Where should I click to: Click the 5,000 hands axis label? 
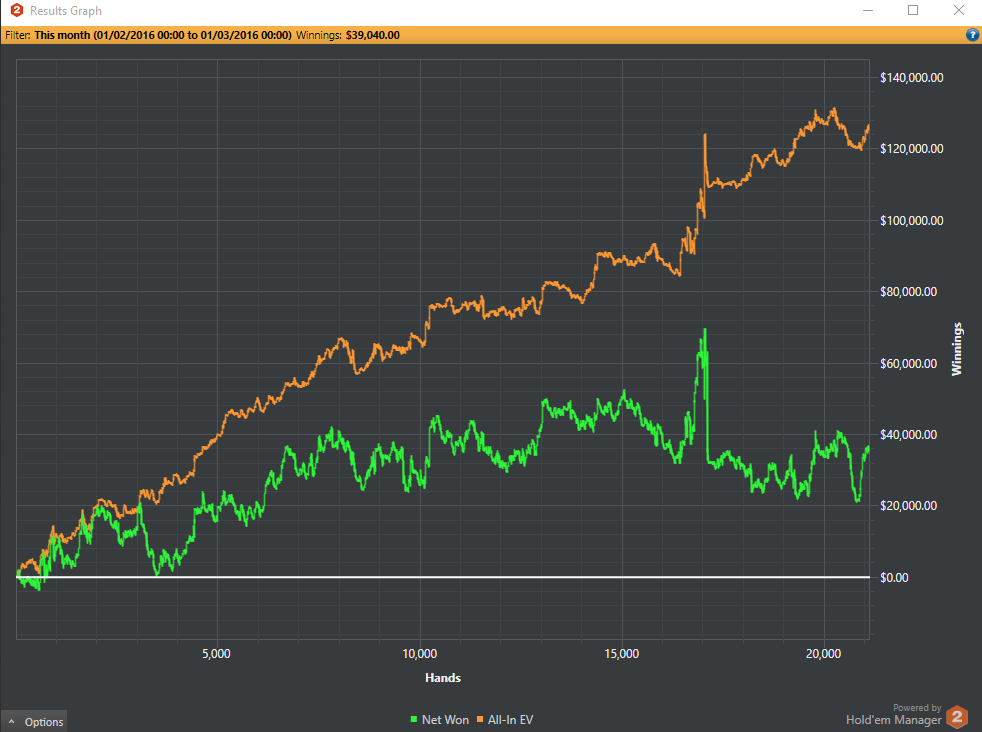click(217, 654)
